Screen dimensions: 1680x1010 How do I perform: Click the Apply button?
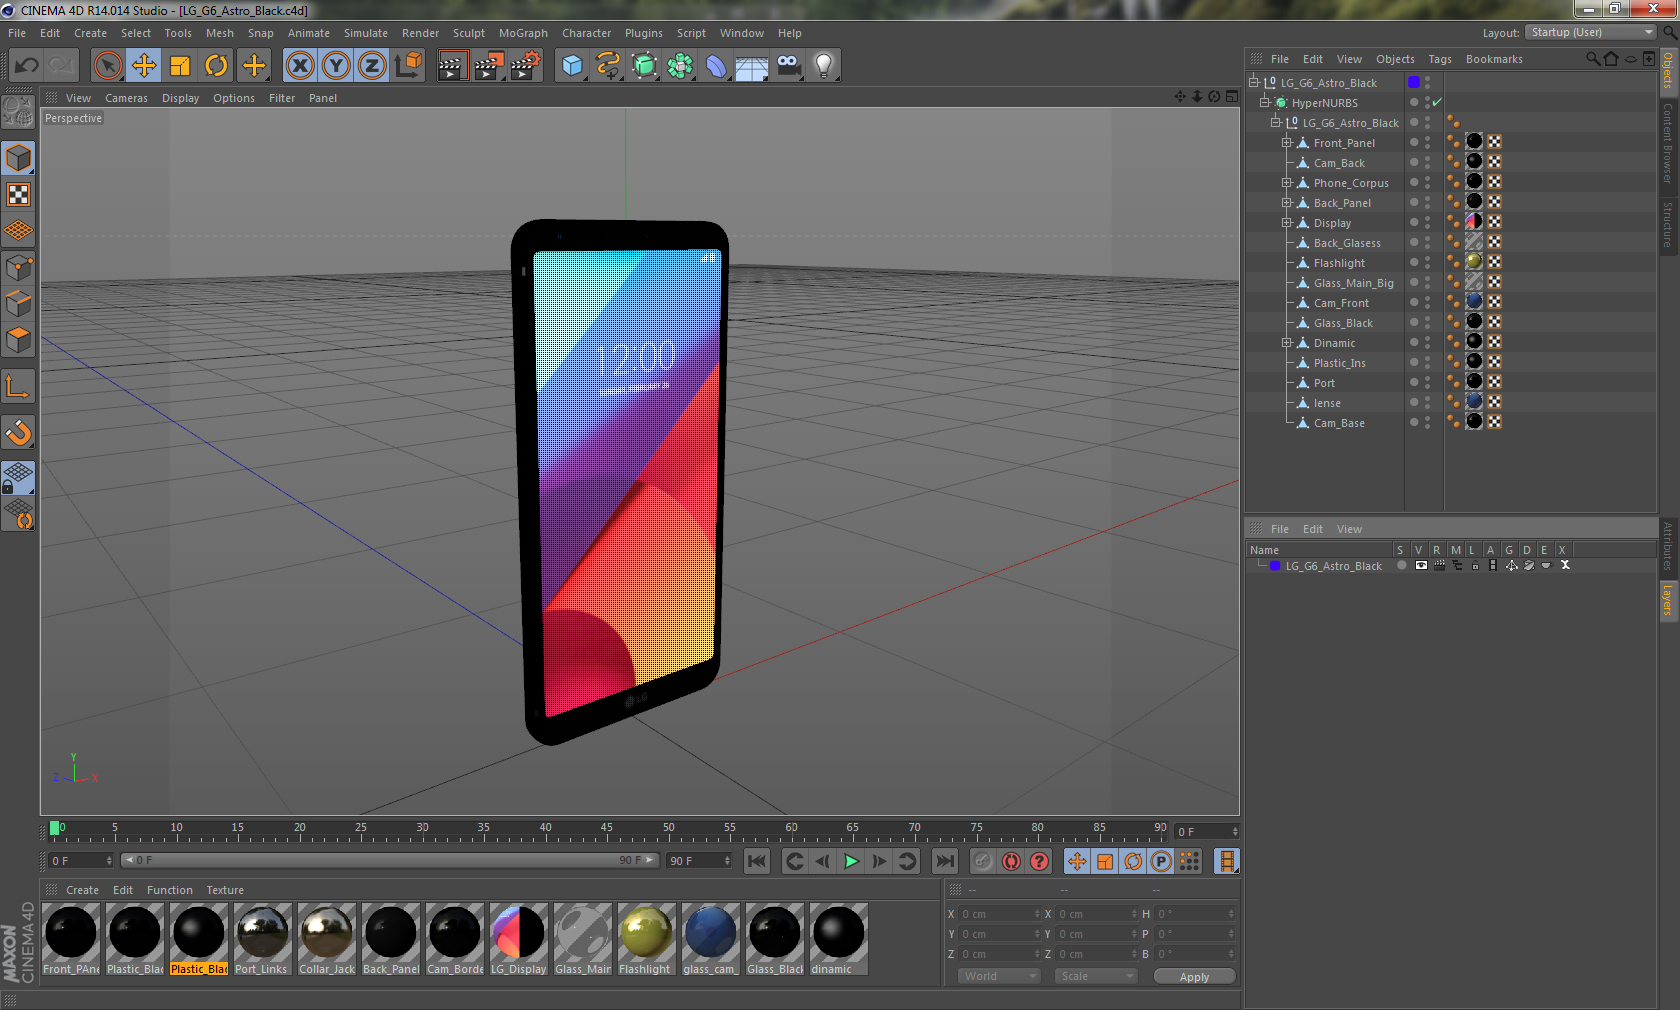click(x=1194, y=977)
